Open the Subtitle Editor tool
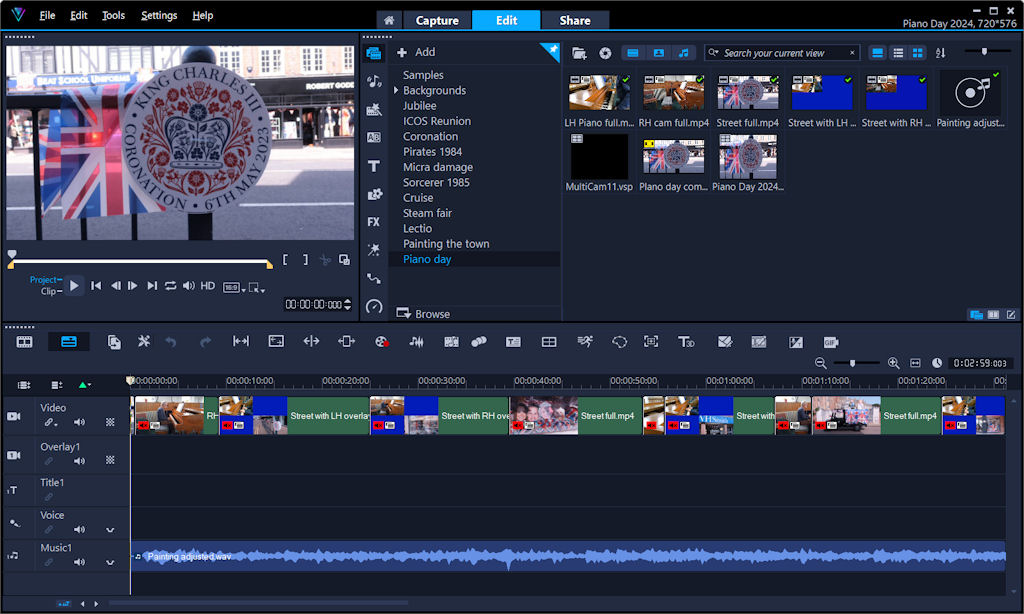1024x614 pixels. (x=513, y=342)
